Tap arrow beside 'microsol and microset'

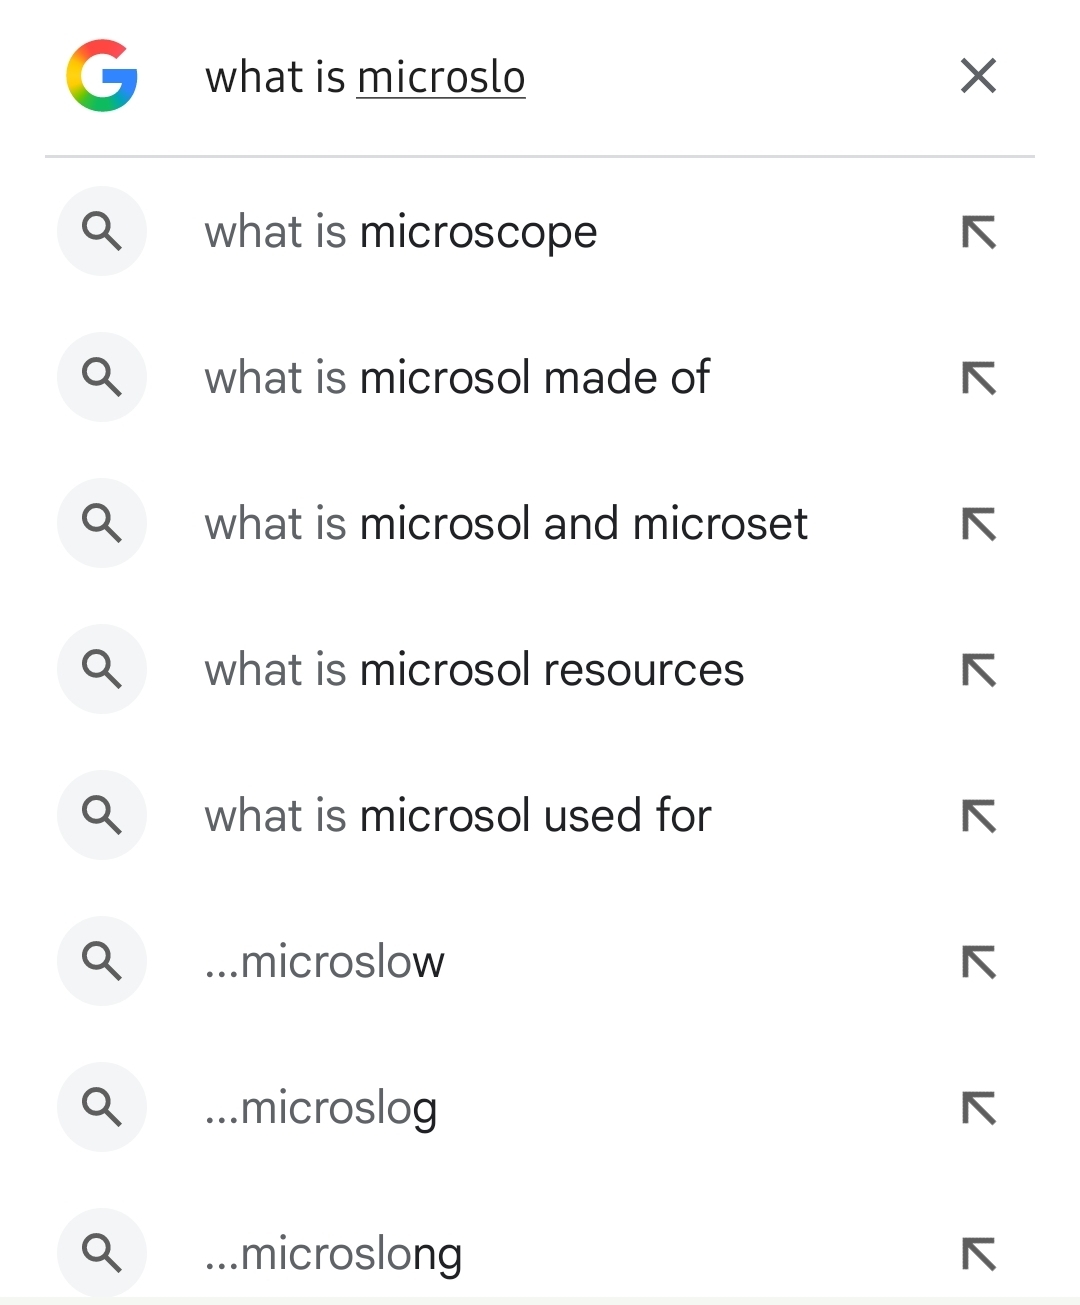click(978, 524)
